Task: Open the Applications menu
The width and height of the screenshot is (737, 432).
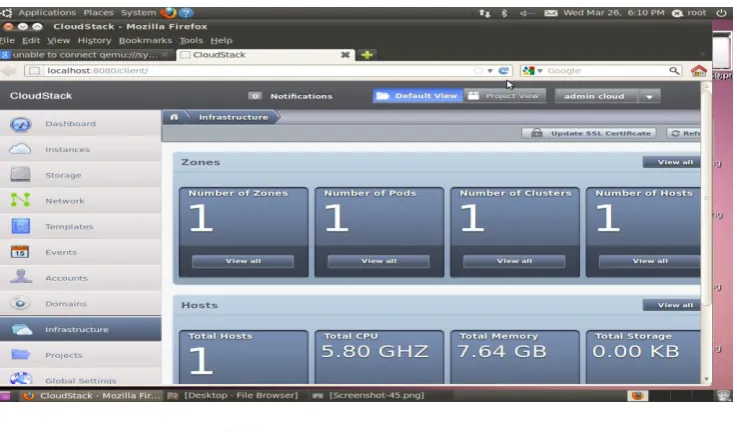Action: point(47,13)
